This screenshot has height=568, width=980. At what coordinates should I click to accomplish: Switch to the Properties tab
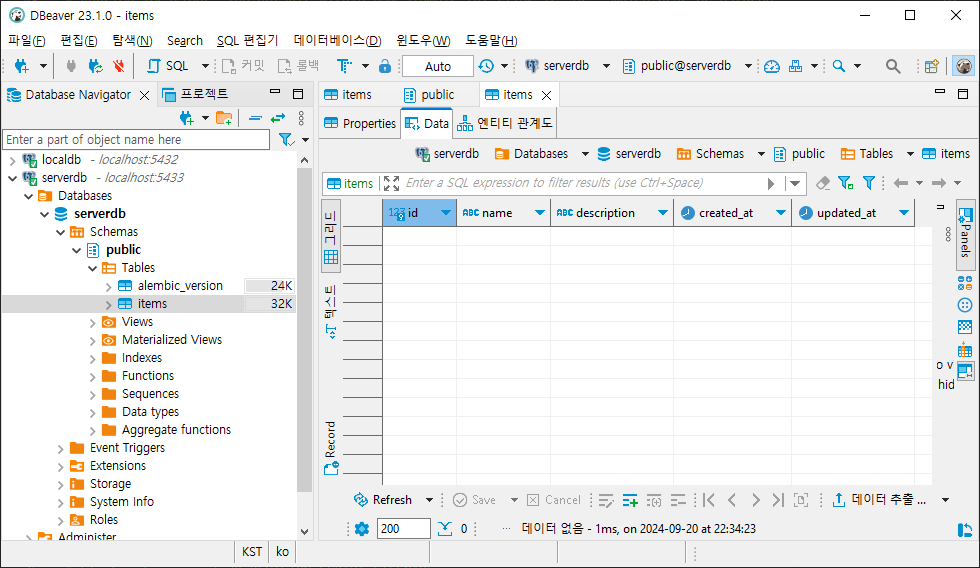pyautogui.click(x=360, y=123)
